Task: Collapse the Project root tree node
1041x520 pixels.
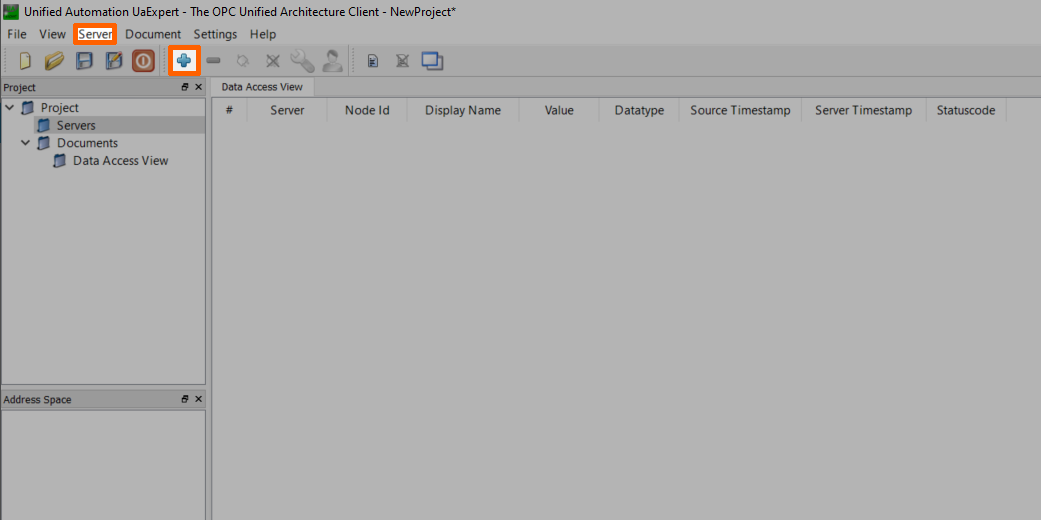Action: 10,108
